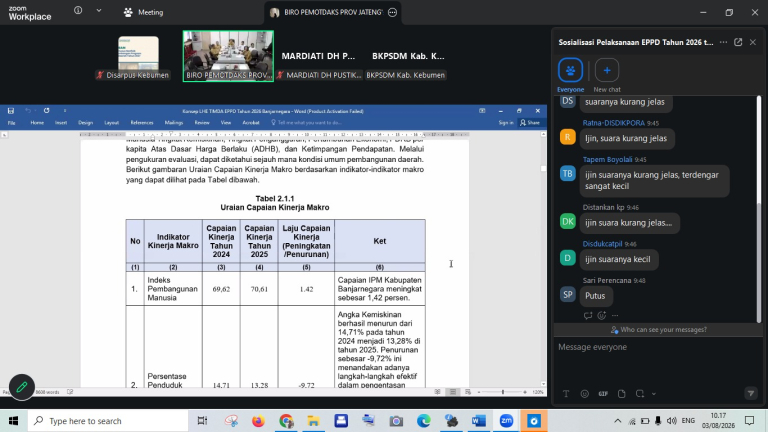Add reaction to the Putus message

pos(601,315)
